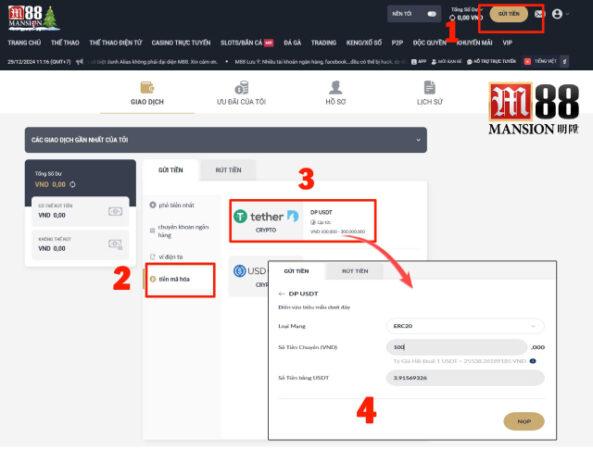Click the cash icon in the KHÔNG THỂ RÚT card
The width and height of the screenshot is (593, 450).
pyautogui.click(x=115, y=244)
